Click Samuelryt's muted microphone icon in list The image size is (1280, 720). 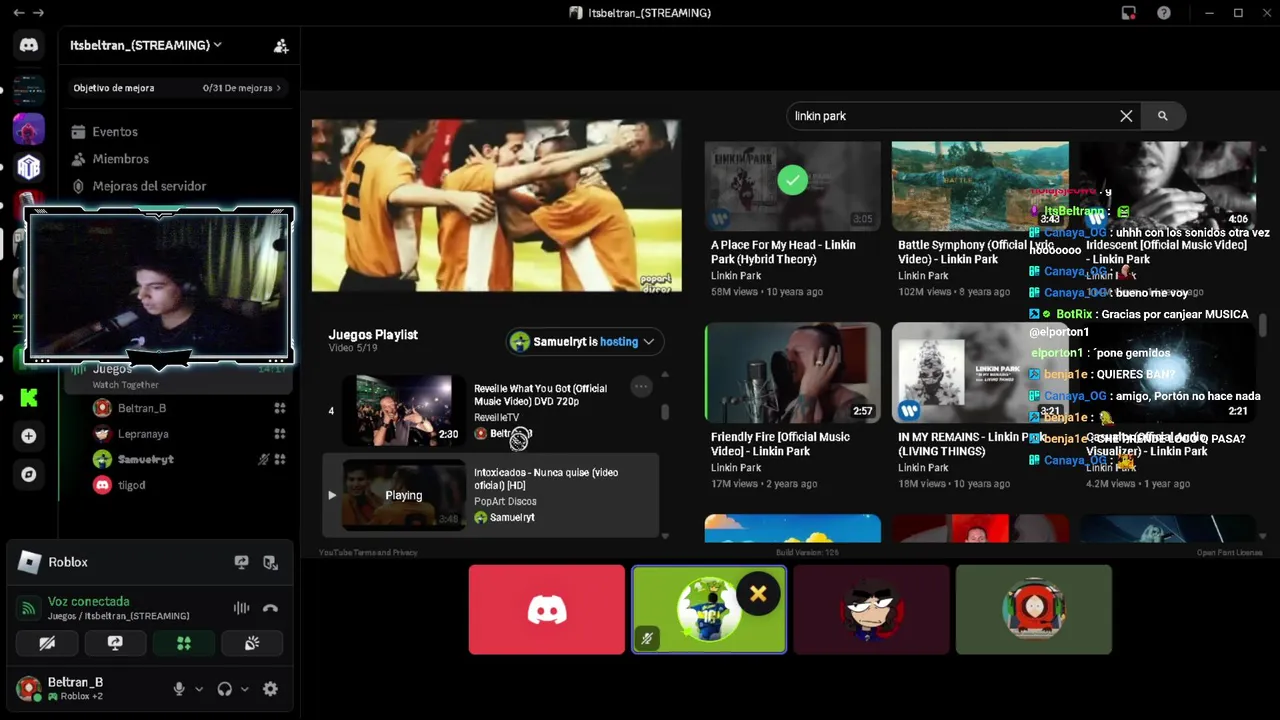click(x=264, y=460)
